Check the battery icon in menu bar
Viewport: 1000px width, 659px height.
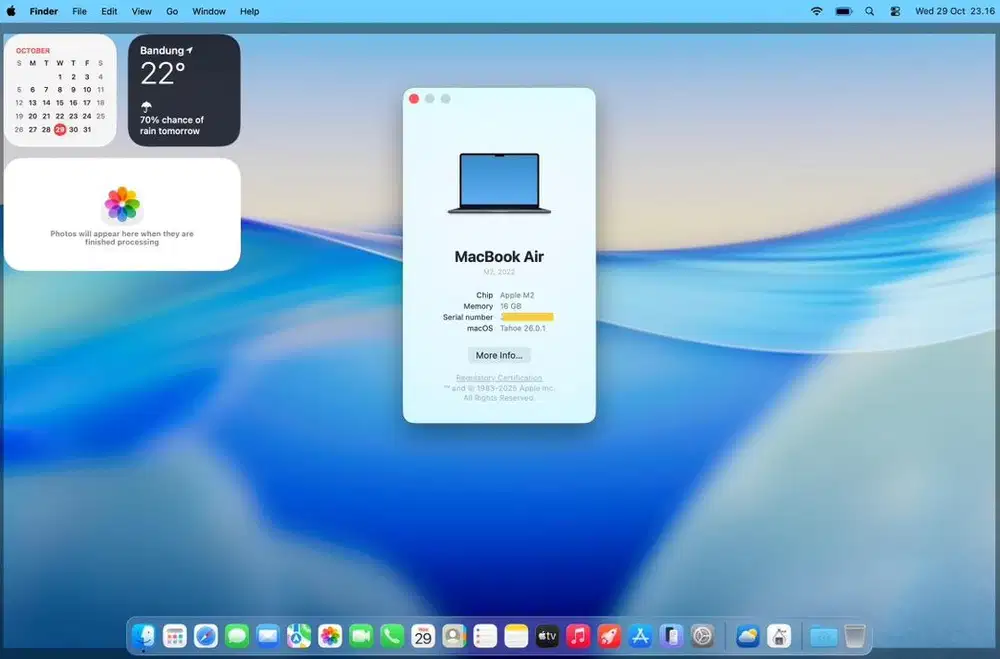coord(842,11)
